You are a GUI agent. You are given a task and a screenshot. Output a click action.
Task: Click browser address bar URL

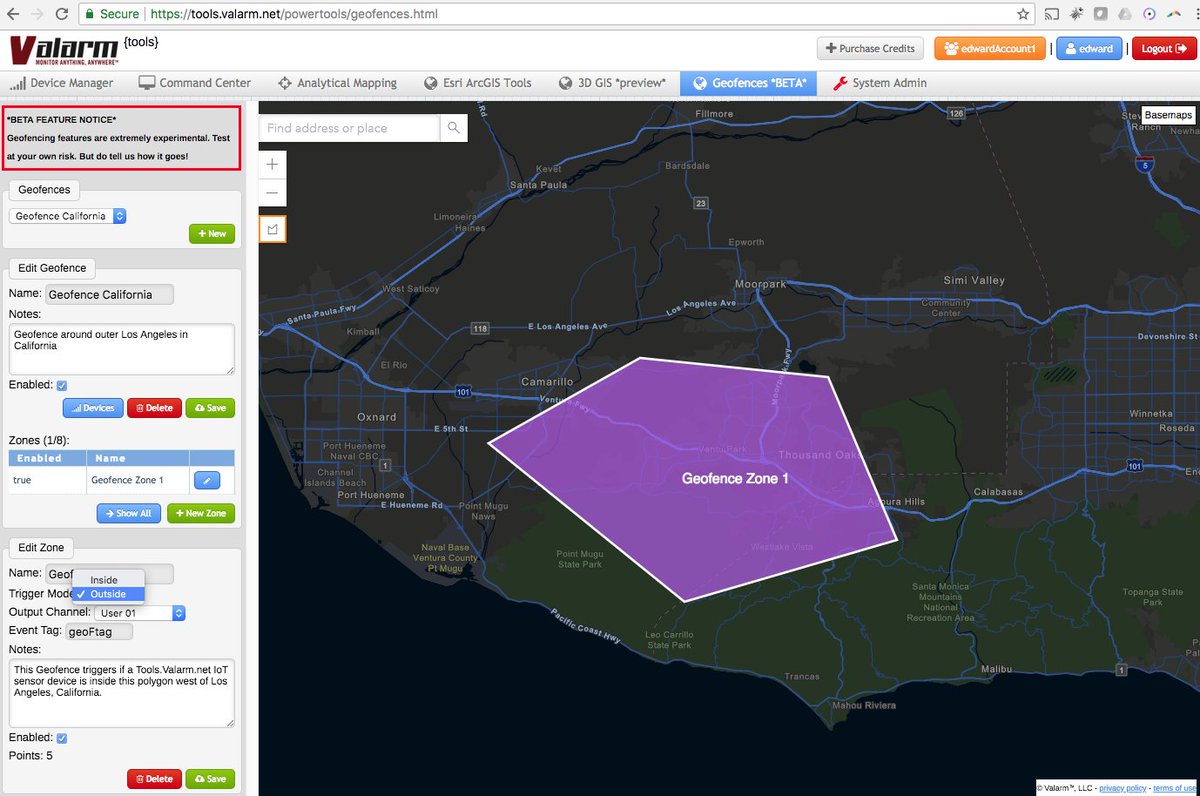[x=294, y=14]
